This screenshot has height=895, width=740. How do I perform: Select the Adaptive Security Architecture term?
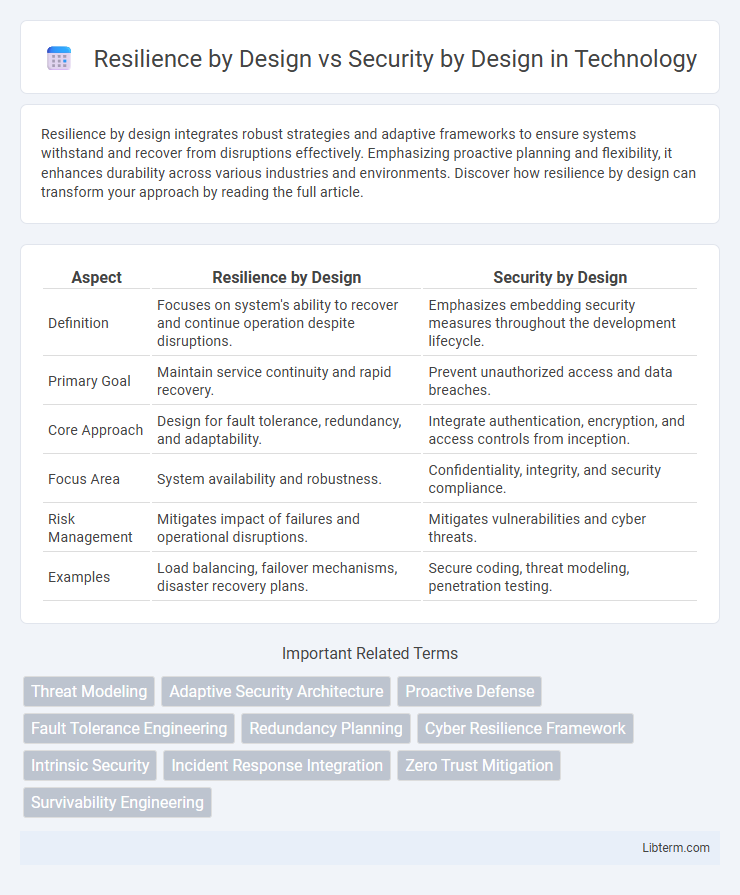(276, 691)
